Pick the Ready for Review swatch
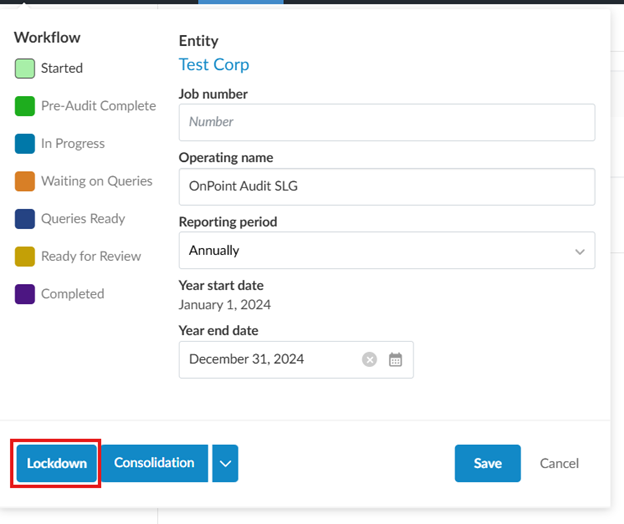Image resolution: width=624 pixels, height=524 pixels. 25,257
